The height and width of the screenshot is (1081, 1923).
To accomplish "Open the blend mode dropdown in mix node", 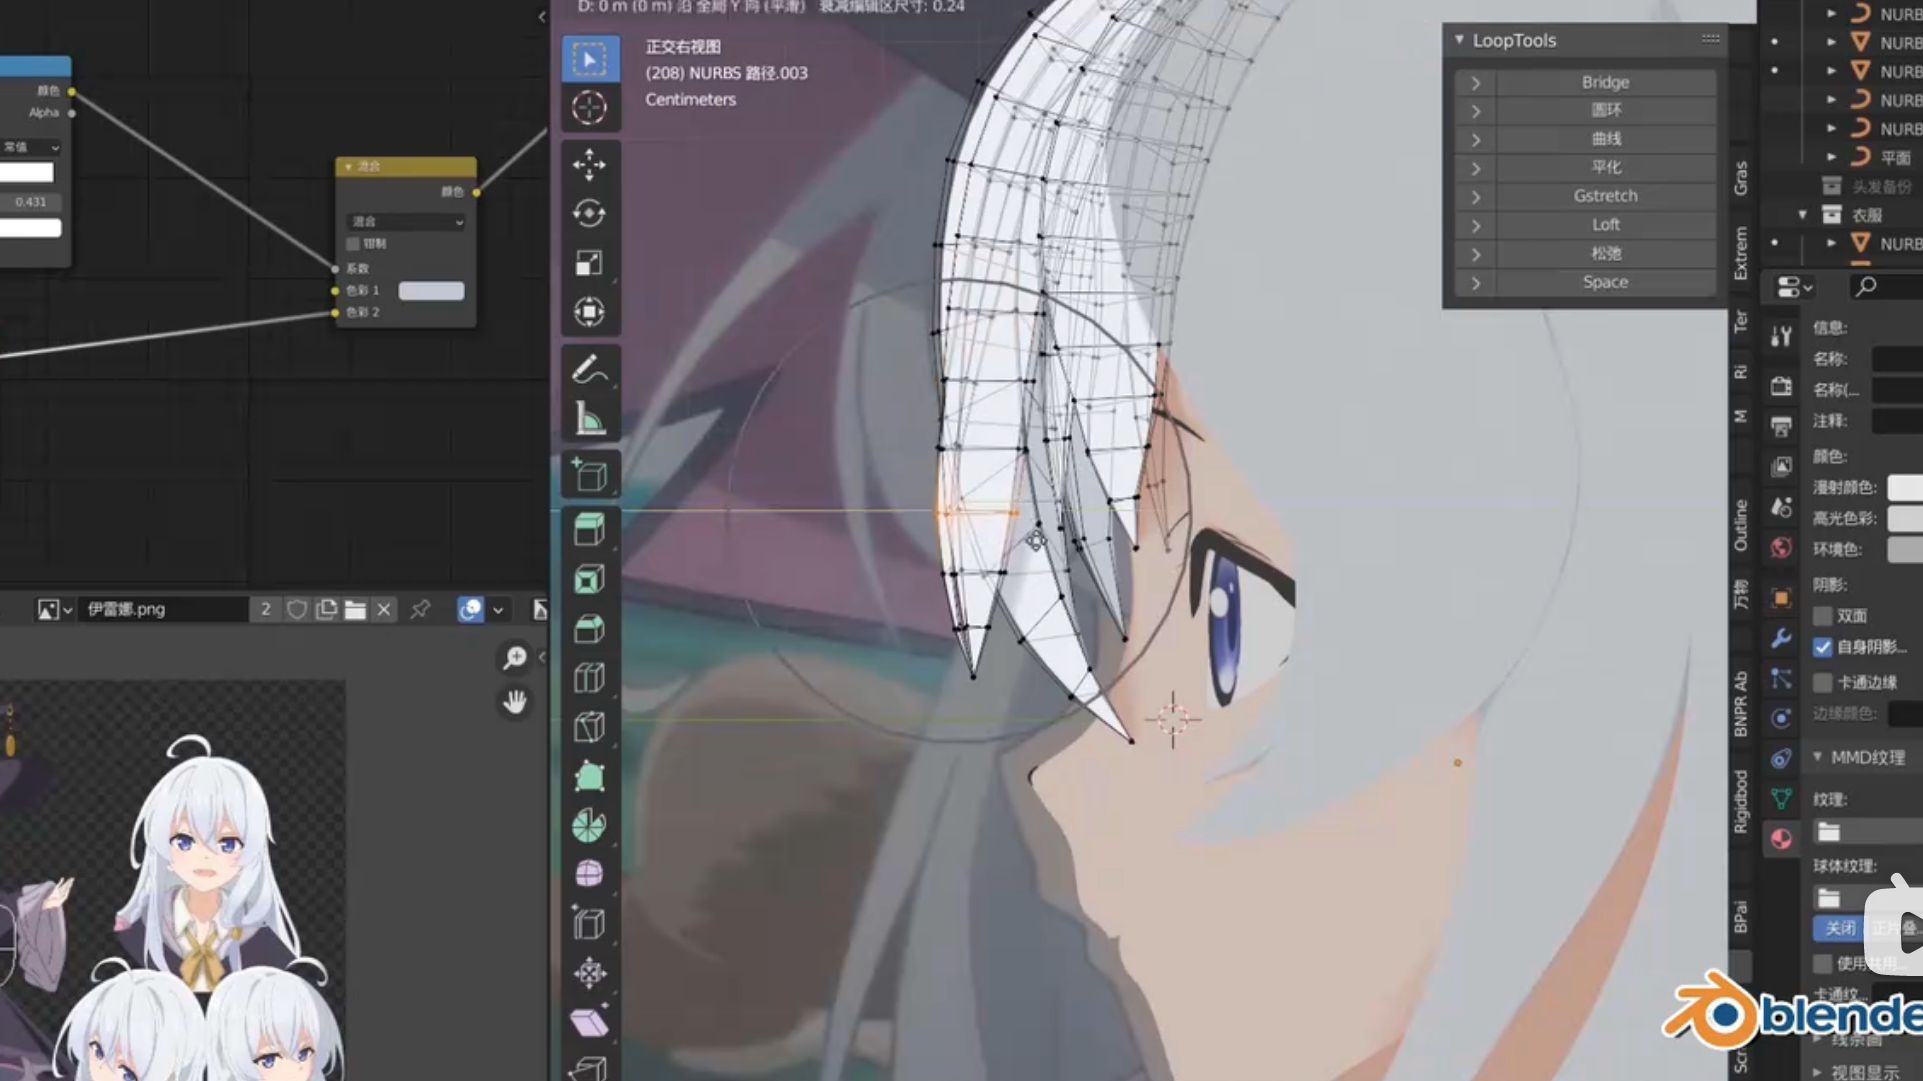I will [407, 222].
